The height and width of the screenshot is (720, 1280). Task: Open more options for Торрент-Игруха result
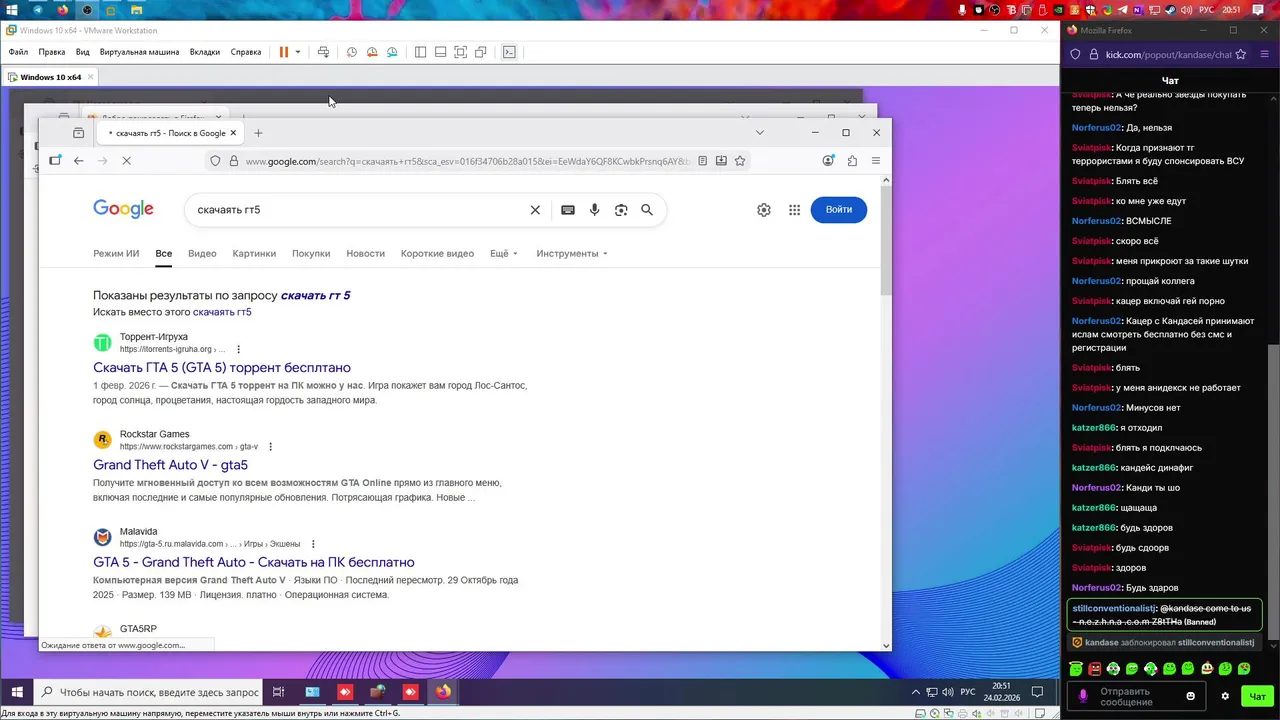pos(238,349)
